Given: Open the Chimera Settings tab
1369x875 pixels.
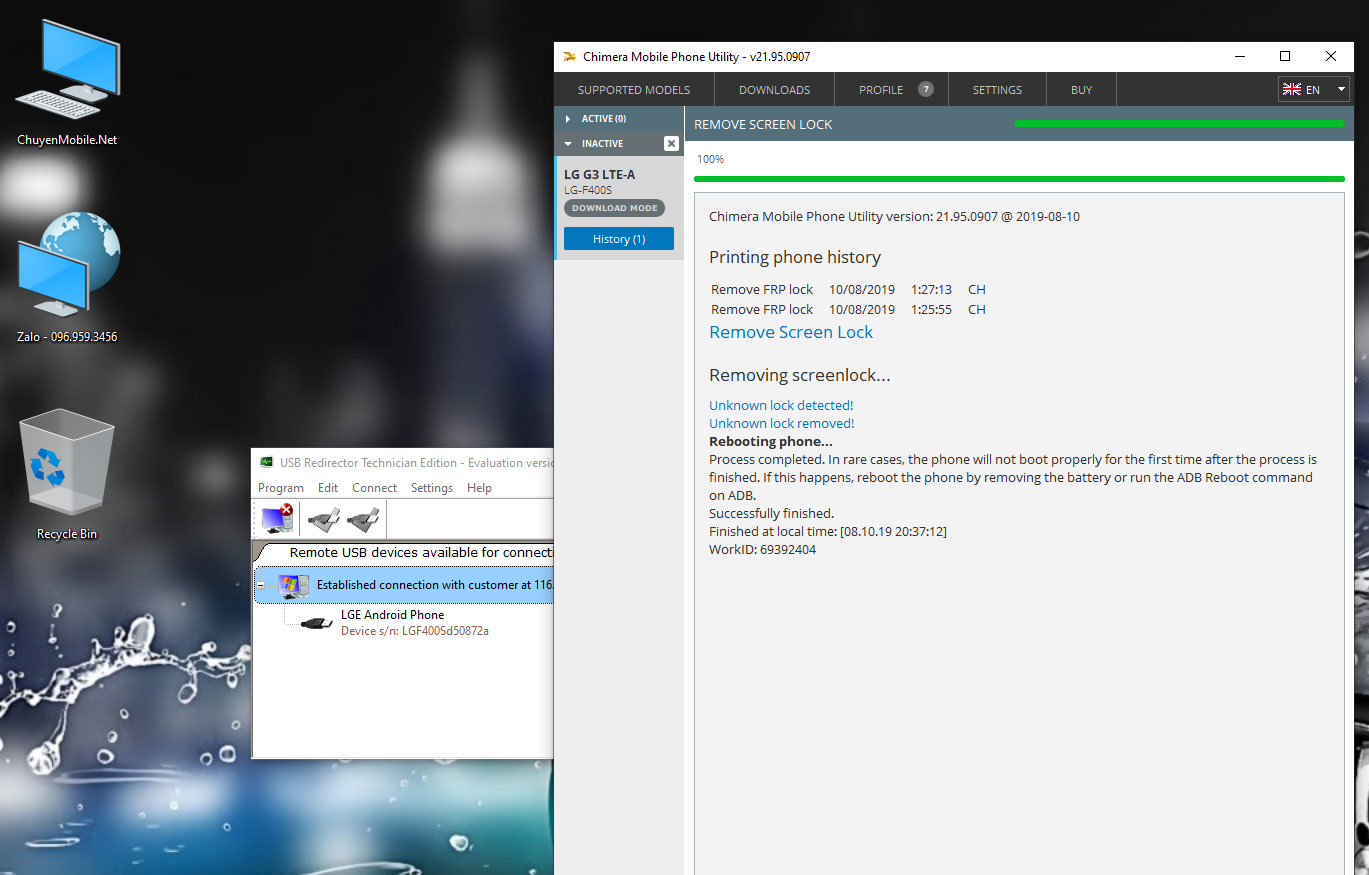Looking at the screenshot, I should click(997, 90).
